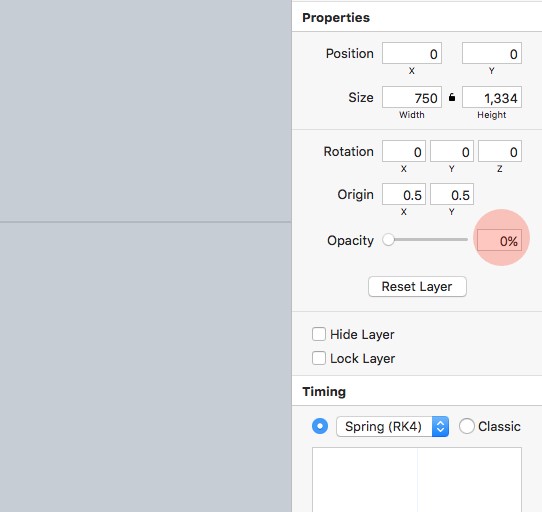Click the Reset Layer button
Screen dimensions: 542x512
click(x=417, y=287)
